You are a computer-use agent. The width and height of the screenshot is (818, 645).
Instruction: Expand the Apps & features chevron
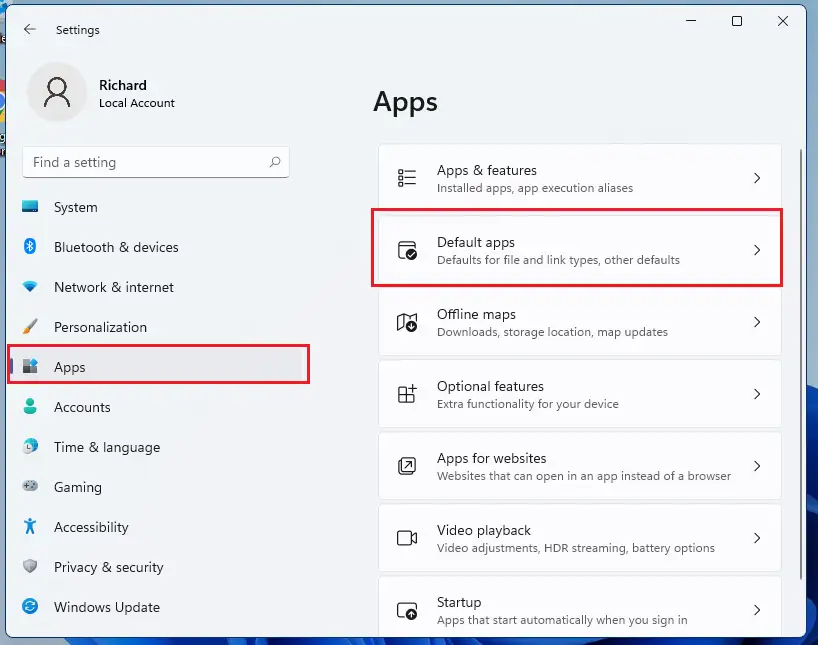pos(757,178)
